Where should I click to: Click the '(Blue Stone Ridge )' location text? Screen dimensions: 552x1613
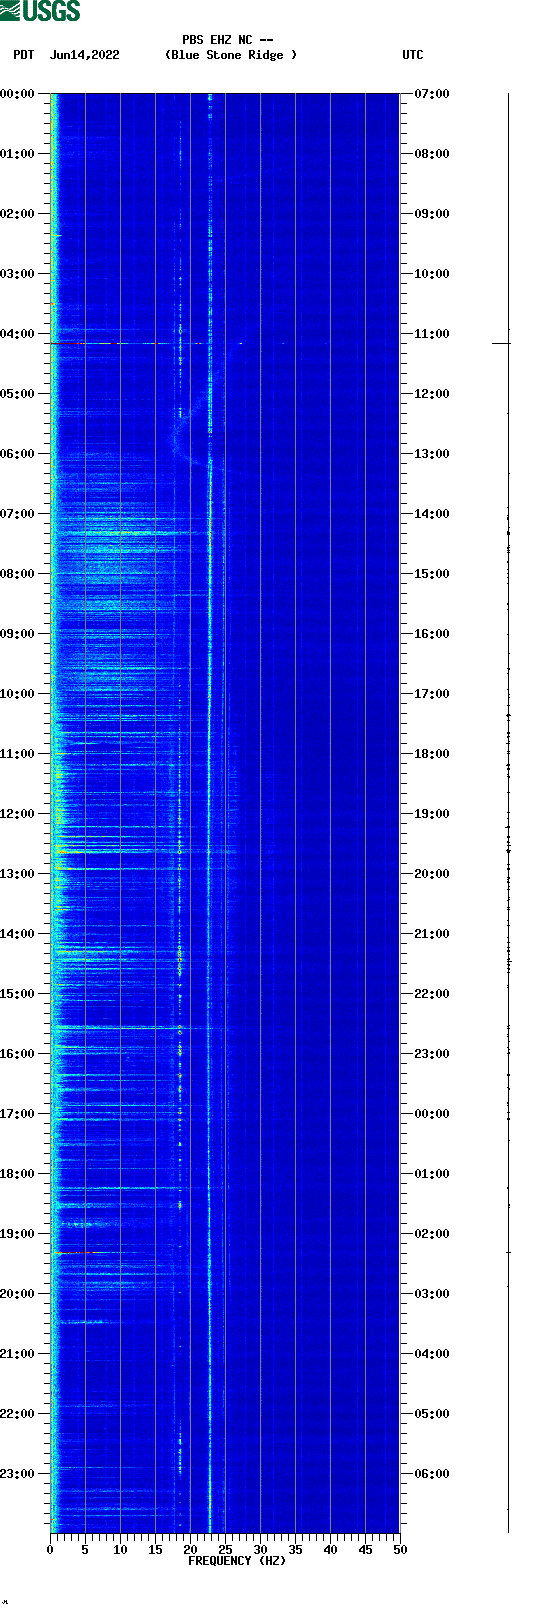pyautogui.click(x=231, y=55)
